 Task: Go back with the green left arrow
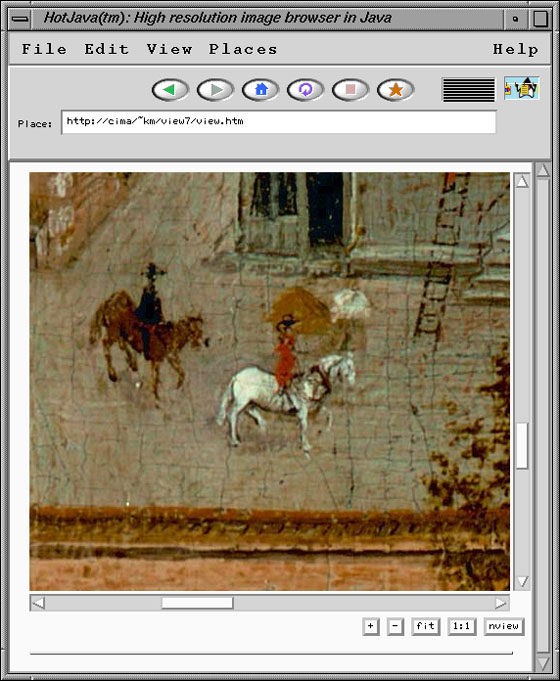coord(170,90)
